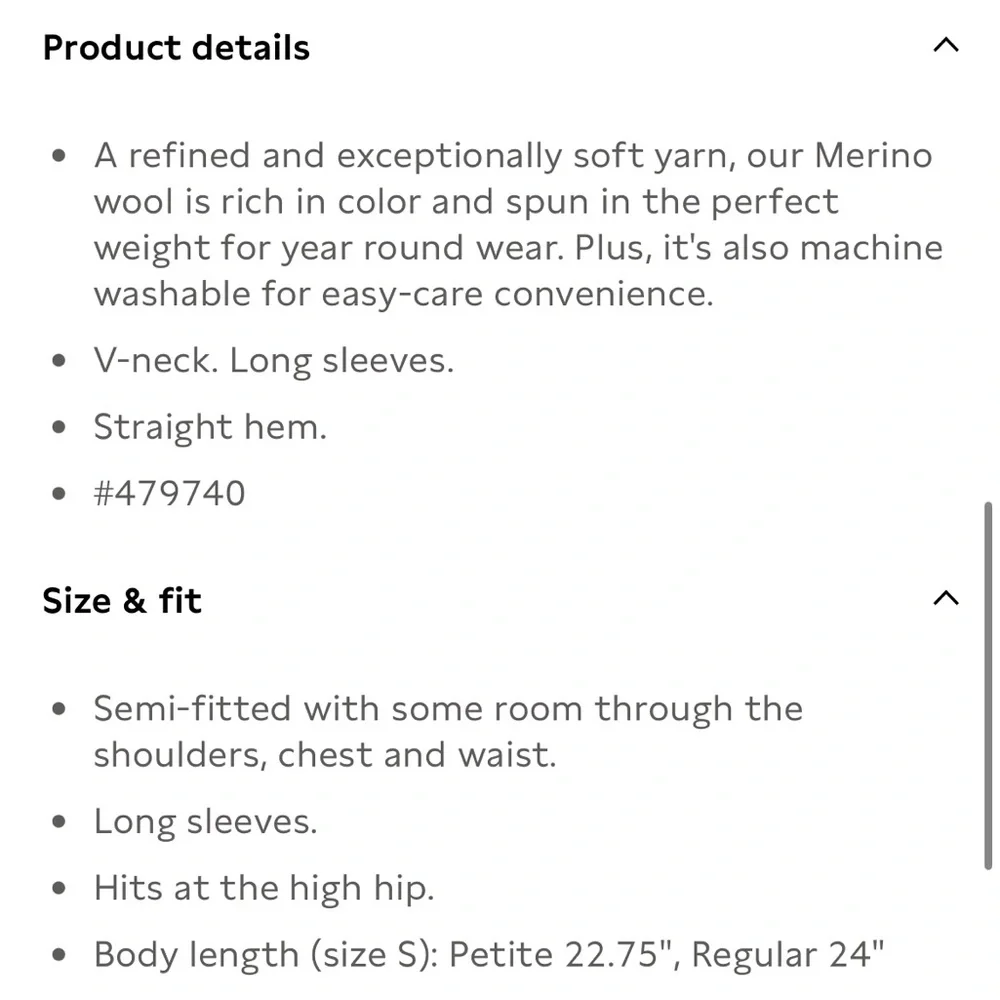Viewport: 1000px width, 1000px height.
Task: Click the 'Body length (size S)' text
Action: click(x=265, y=954)
